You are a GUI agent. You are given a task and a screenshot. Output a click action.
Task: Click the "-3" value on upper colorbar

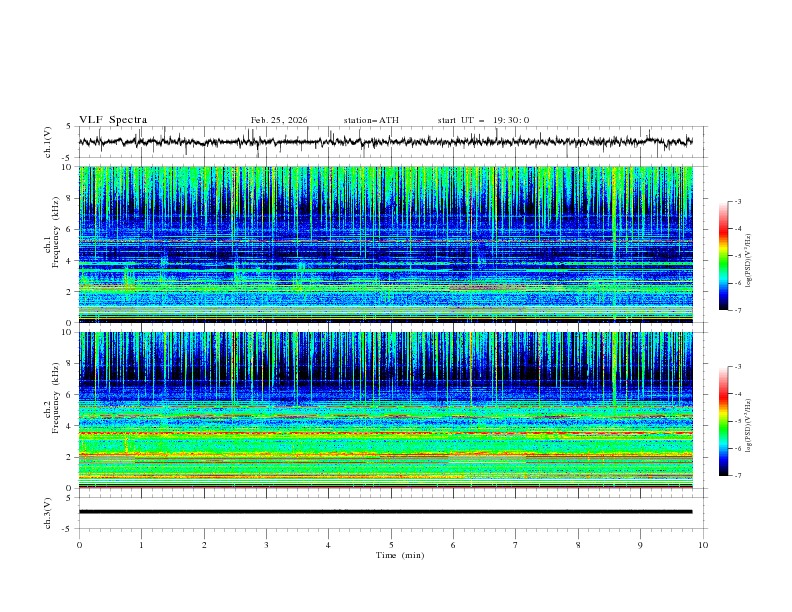737,201
